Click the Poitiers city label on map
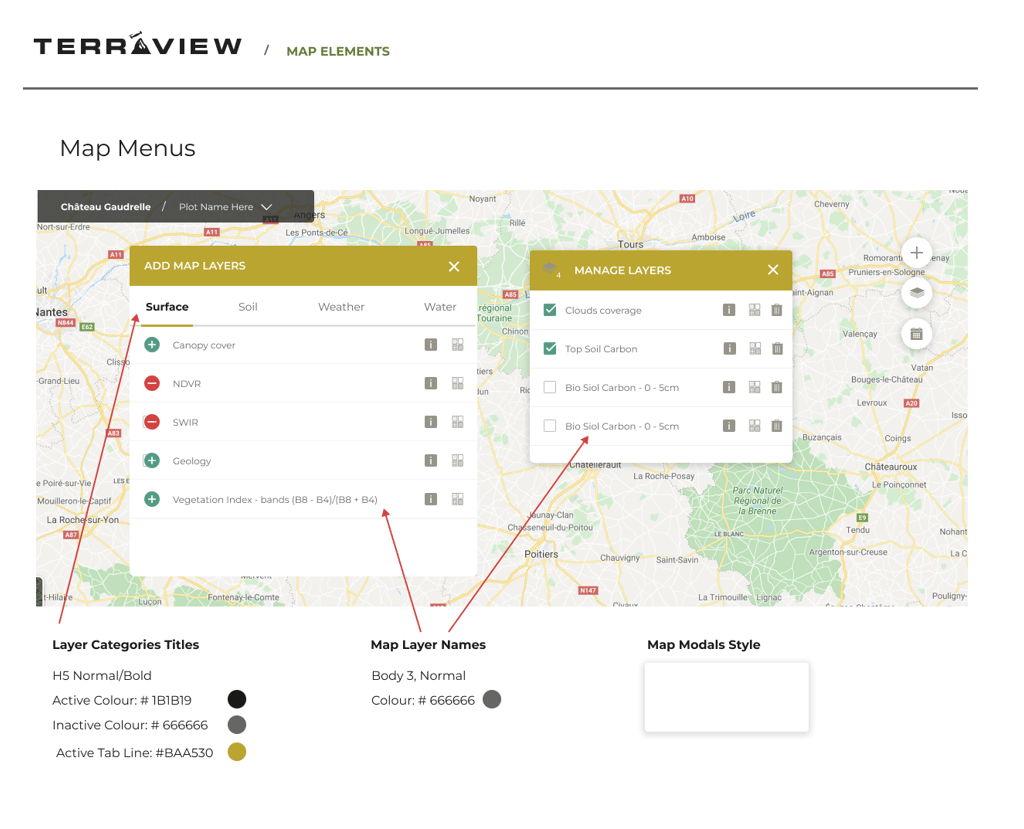The height and width of the screenshot is (829, 1024). 541,554
